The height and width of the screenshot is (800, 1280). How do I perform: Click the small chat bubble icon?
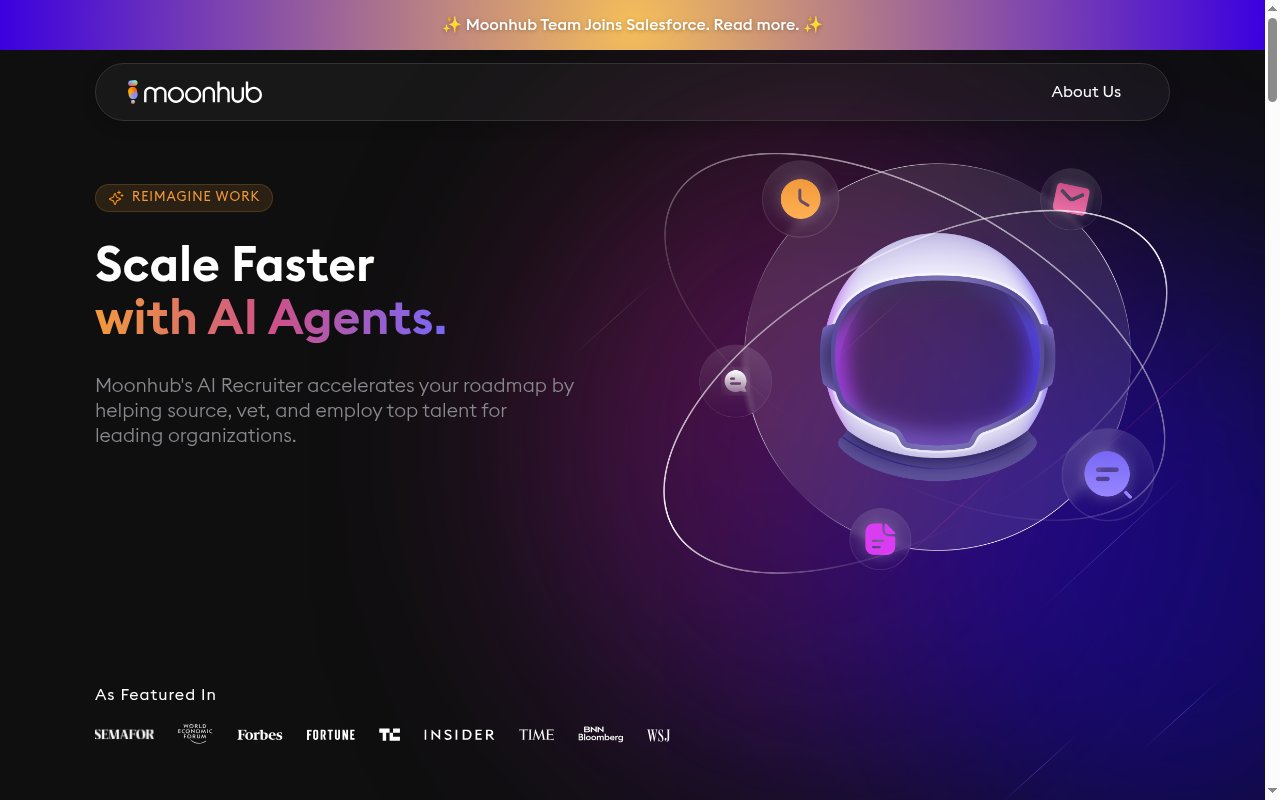736,381
